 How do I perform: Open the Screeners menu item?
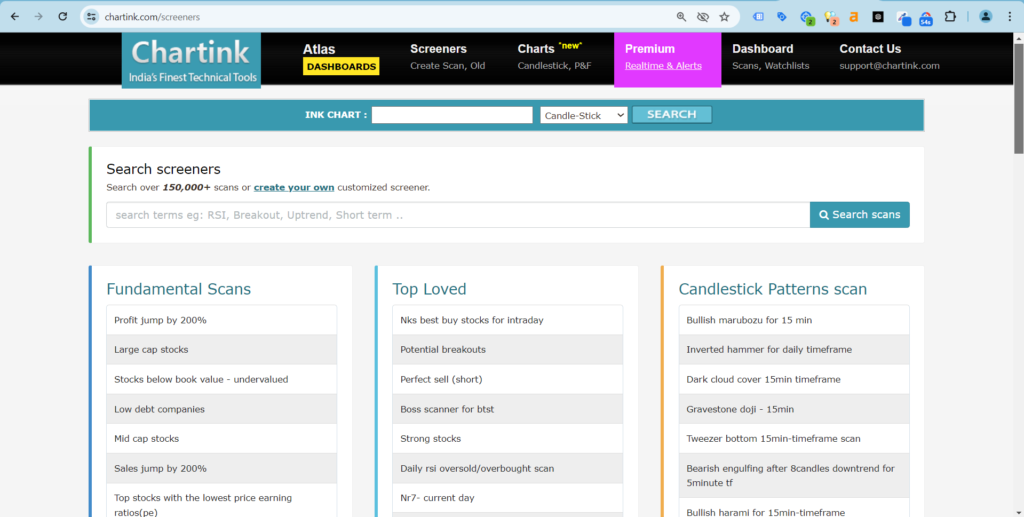447,57
